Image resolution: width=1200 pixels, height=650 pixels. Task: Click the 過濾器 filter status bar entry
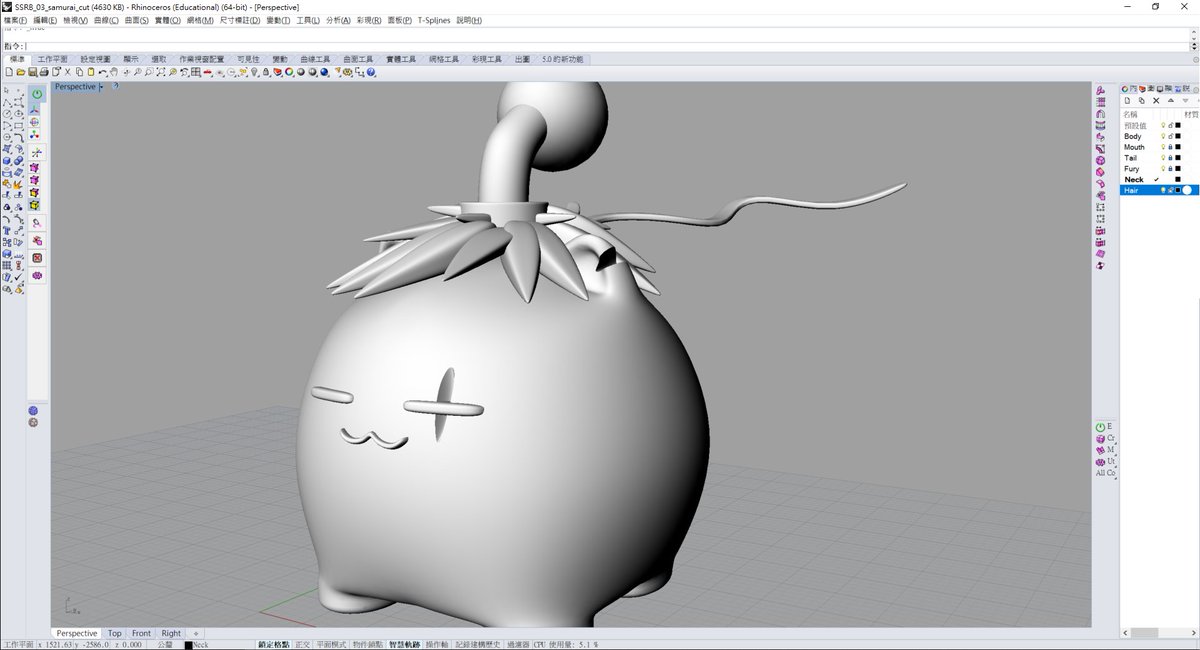pos(518,645)
